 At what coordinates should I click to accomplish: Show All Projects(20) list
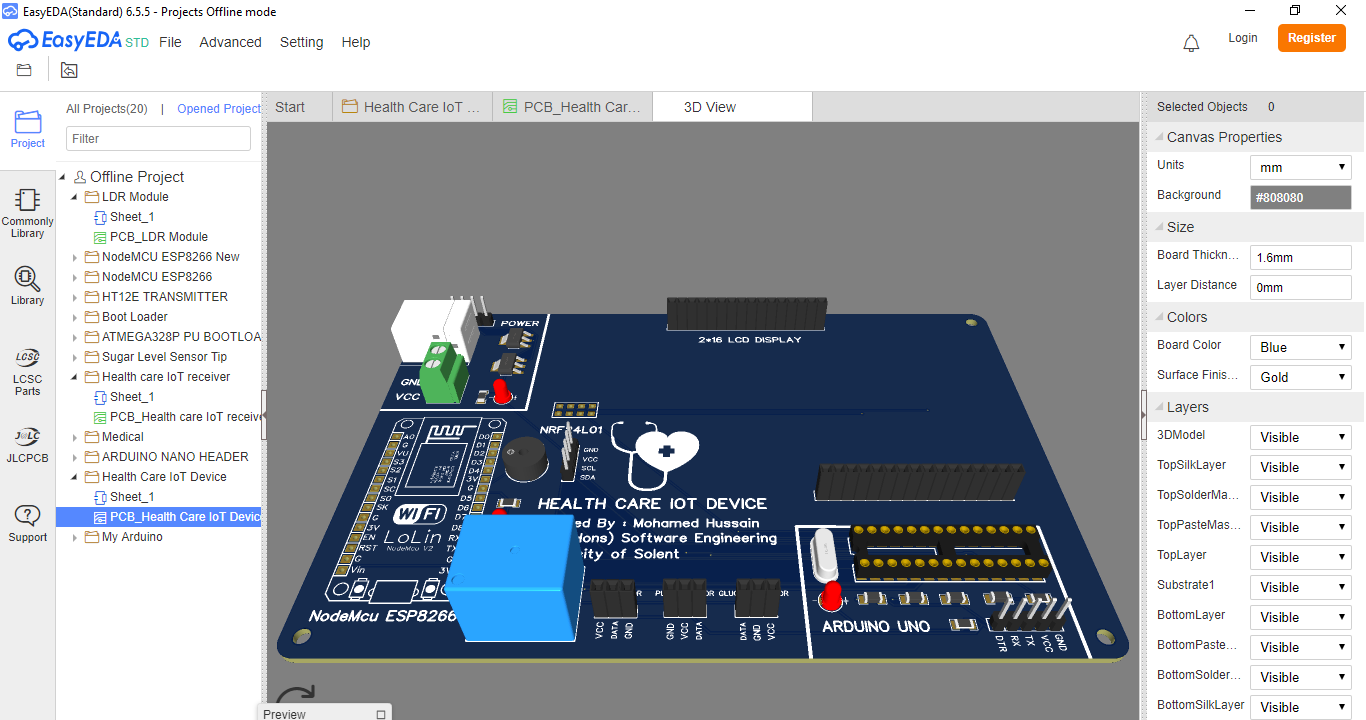(107, 109)
